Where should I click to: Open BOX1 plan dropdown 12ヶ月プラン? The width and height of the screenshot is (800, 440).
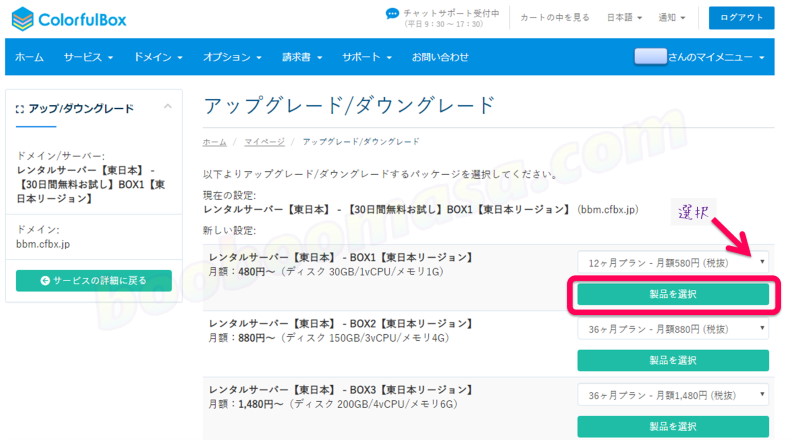click(x=673, y=263)
